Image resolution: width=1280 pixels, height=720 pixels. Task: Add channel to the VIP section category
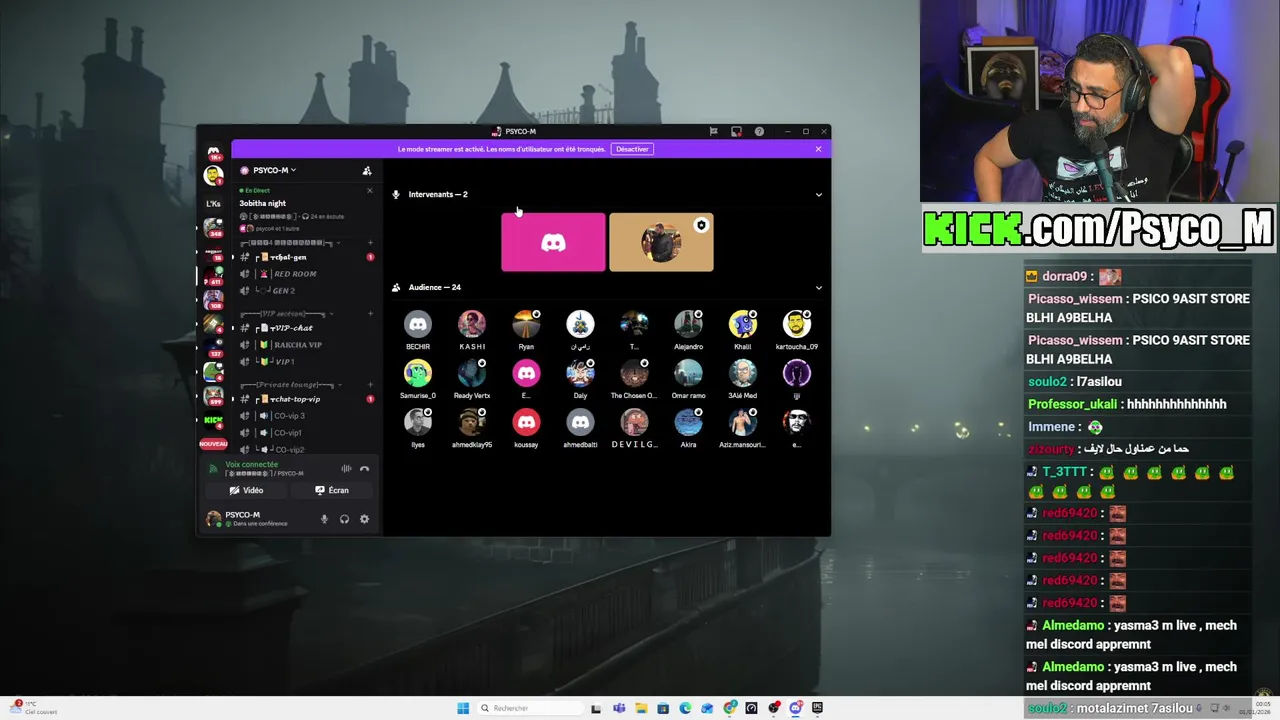click(x=370, y=313)
